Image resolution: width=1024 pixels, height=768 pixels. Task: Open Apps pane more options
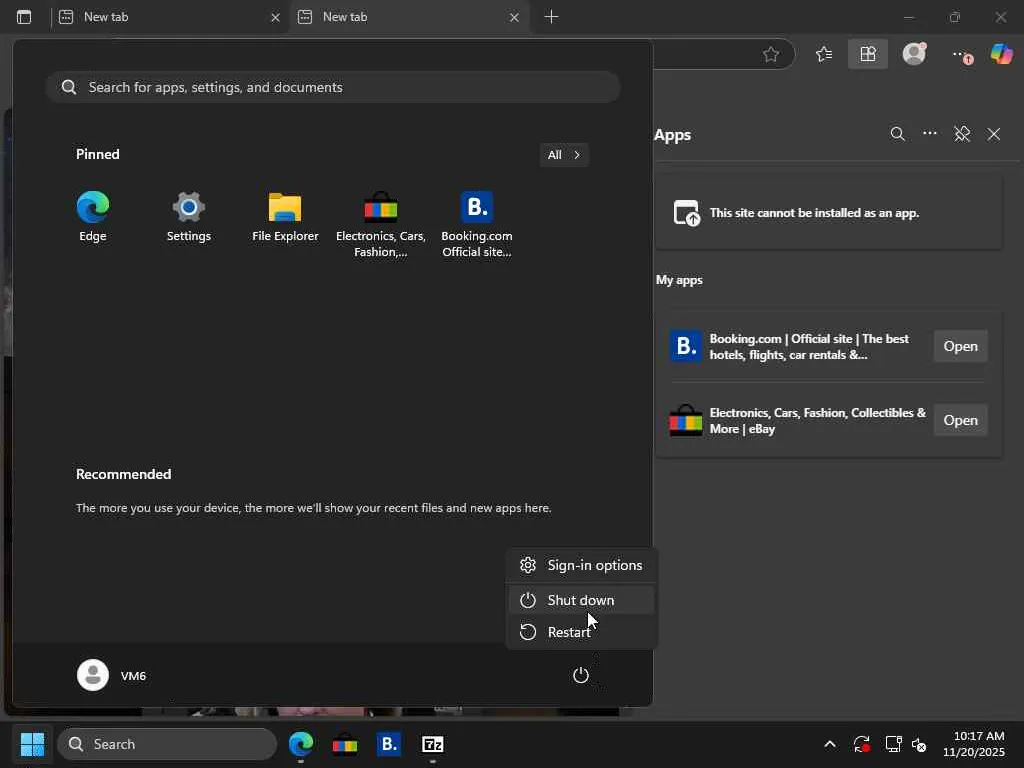coord(930,134)
